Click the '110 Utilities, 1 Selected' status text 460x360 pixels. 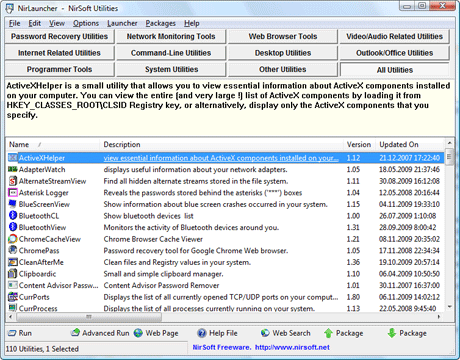click(42, 349)
